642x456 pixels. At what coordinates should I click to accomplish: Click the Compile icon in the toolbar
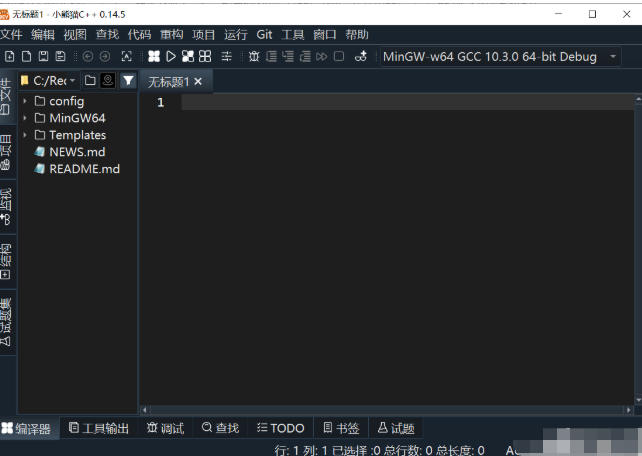(x=154, y=57)
